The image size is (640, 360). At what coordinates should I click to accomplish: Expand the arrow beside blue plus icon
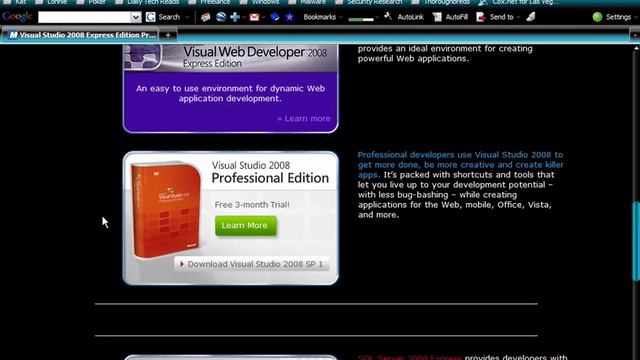tap(244, 18)
